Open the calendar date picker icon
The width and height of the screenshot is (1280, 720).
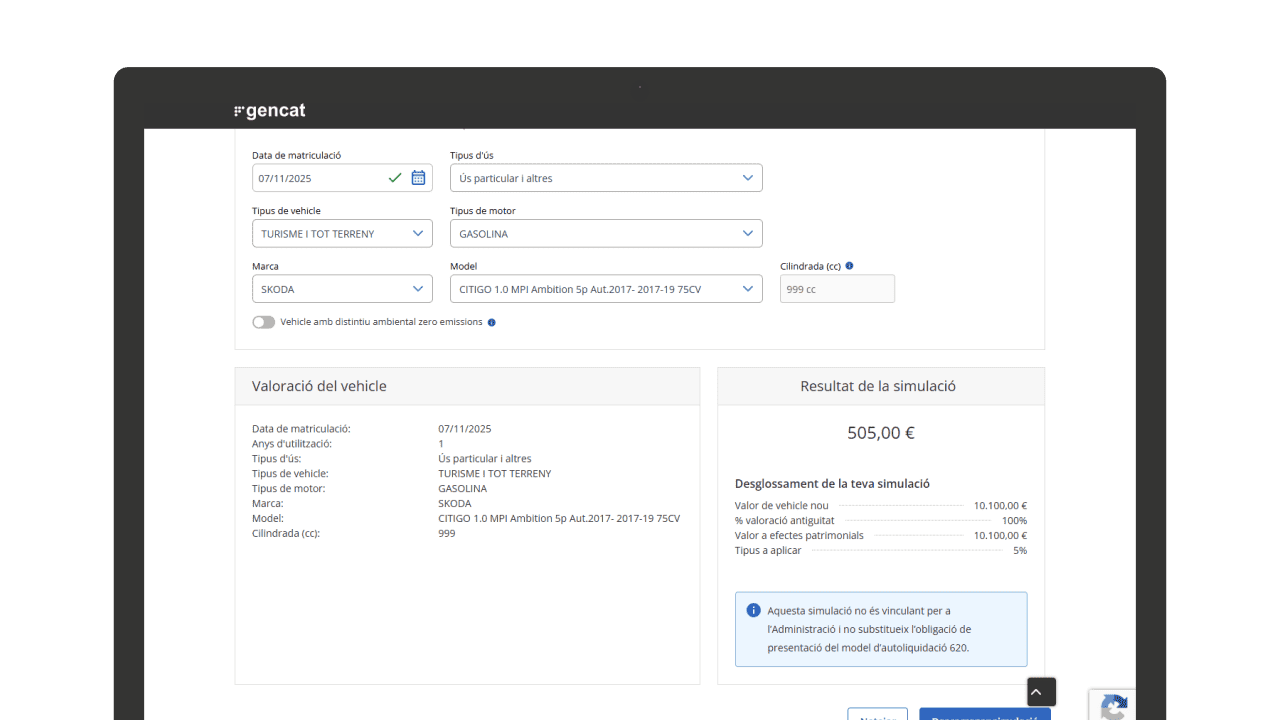[418, 178]
